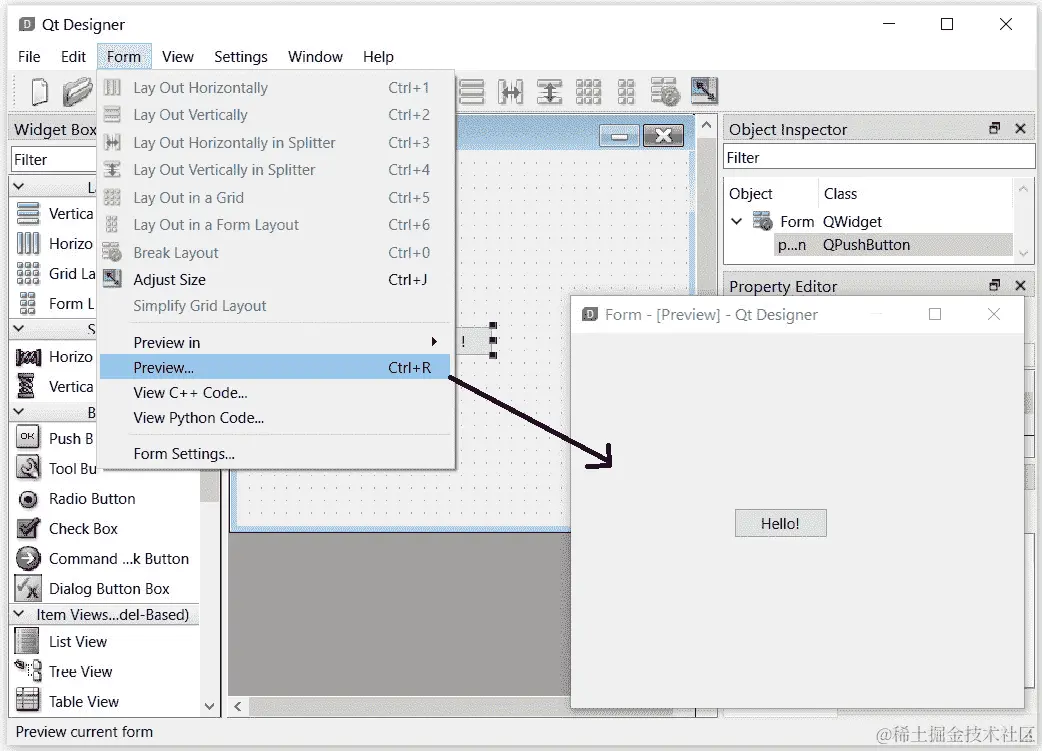Click the form window's close X button
This screenshot has height=751, width=1042.
[x=663, y=136]
